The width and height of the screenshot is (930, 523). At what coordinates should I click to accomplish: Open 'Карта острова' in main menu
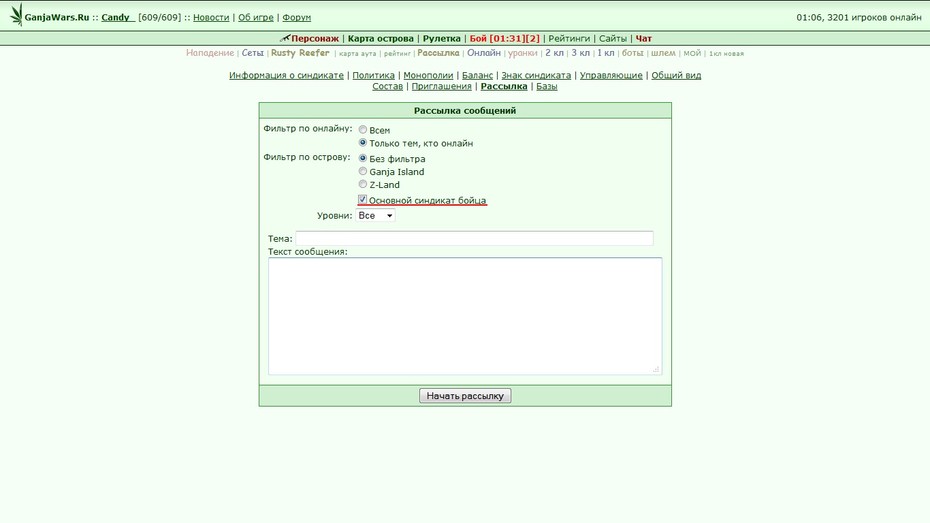381,39
